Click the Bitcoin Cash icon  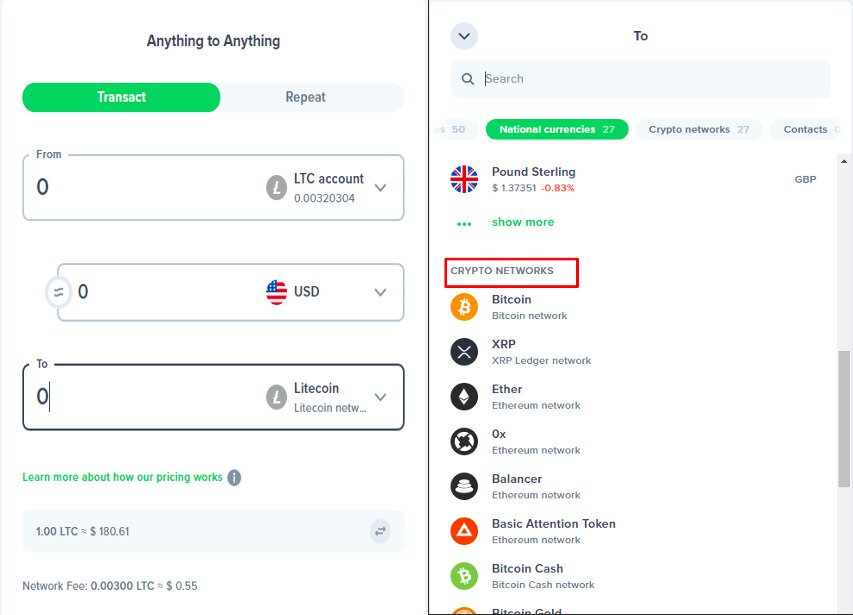[x=464, y=576]
